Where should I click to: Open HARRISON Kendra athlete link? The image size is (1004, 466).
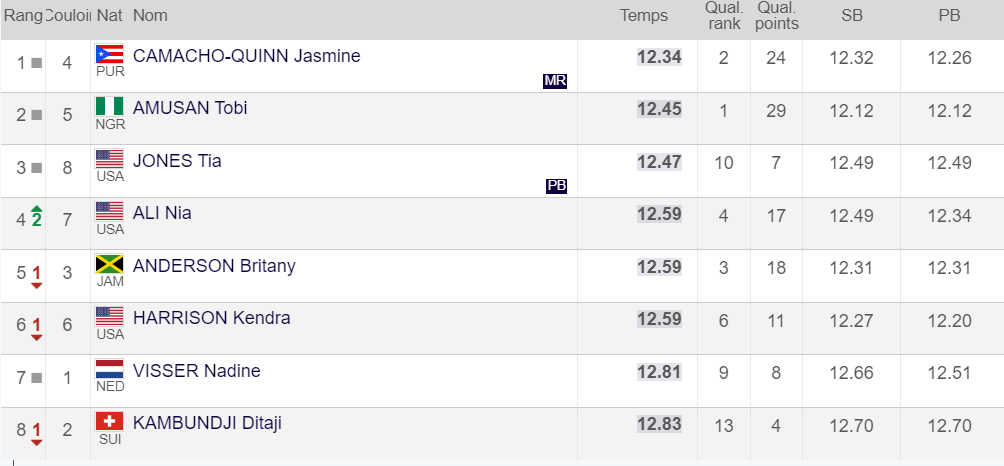pos(211,318)
